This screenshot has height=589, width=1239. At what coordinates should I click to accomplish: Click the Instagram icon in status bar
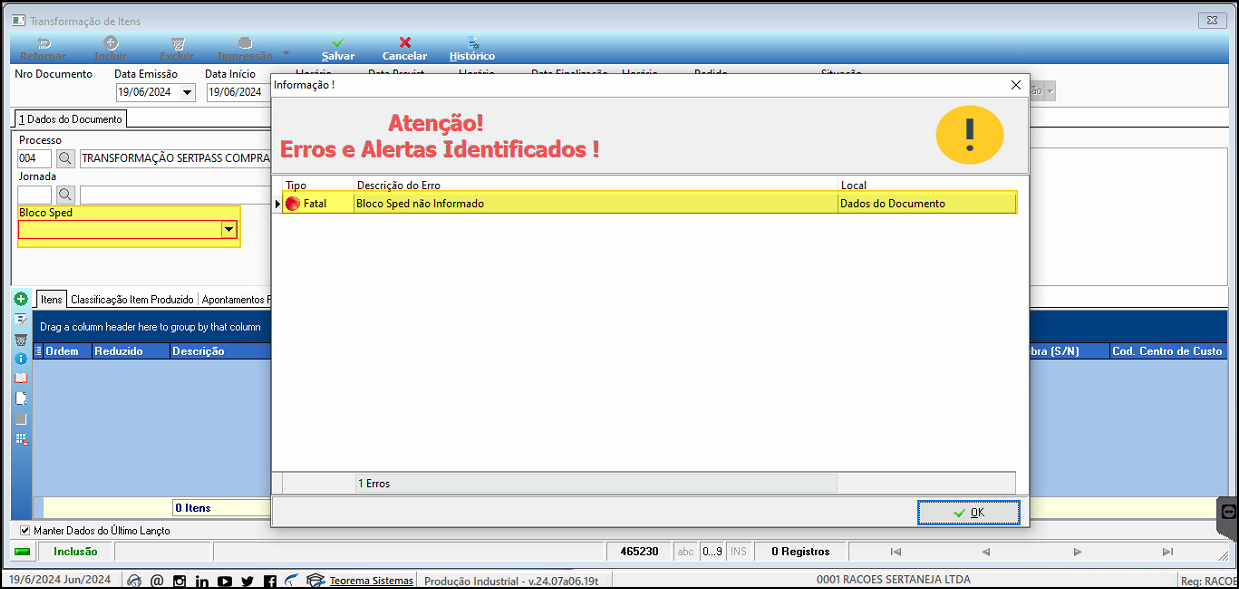click(180, 580)
